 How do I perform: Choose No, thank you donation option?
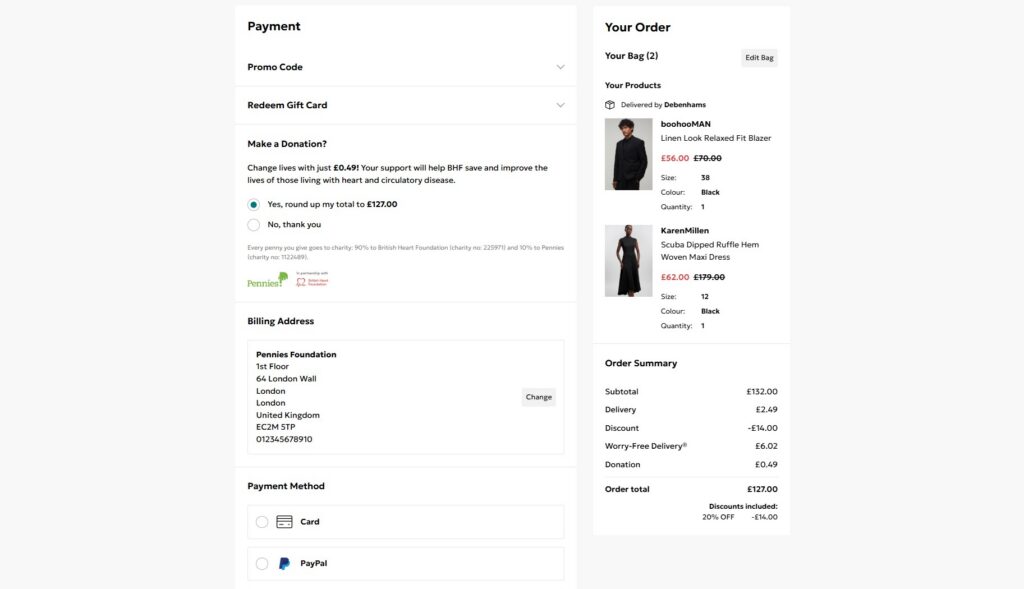[x=254, y=225]
